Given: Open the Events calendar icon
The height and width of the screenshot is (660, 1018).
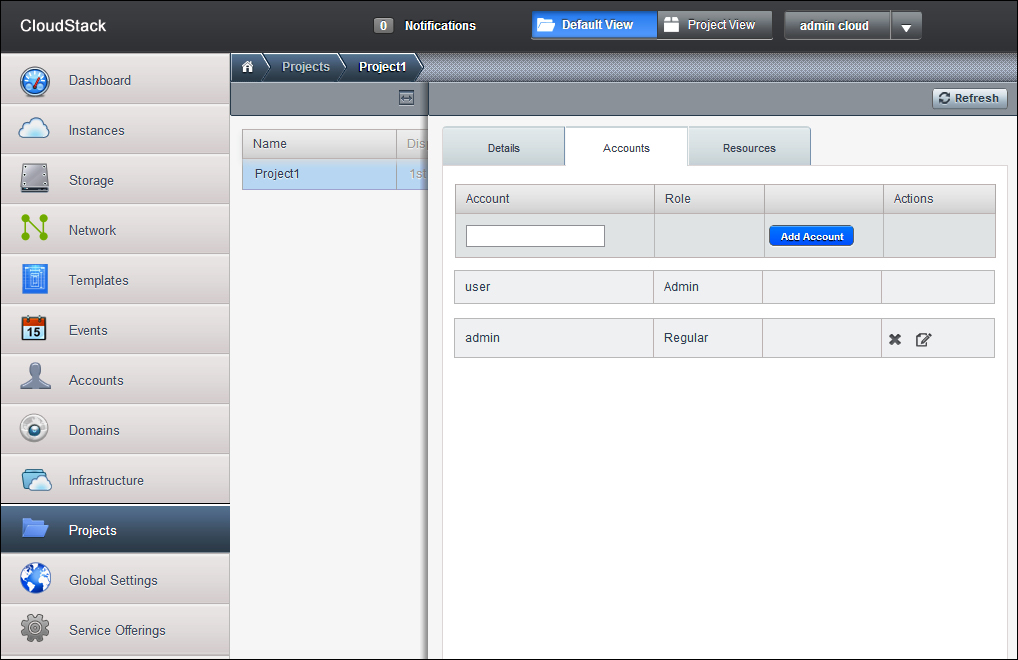Looking at the screenshot, I should coord(35,329).
